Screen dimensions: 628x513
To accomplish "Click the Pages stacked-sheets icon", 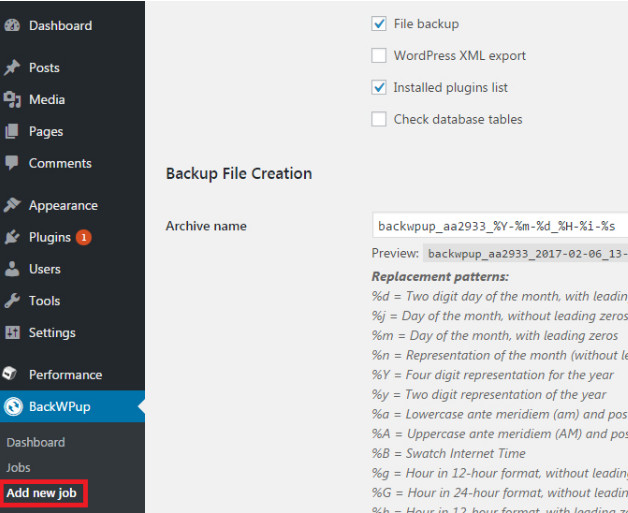I will pyautogui.click(x=12, y=131).
